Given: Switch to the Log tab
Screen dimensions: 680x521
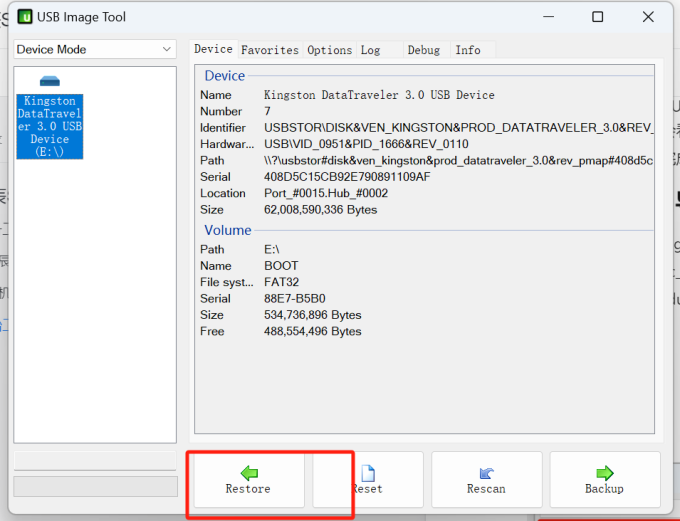Looking at the screenshot, I should pyautogui.click(x=370, y=49).
